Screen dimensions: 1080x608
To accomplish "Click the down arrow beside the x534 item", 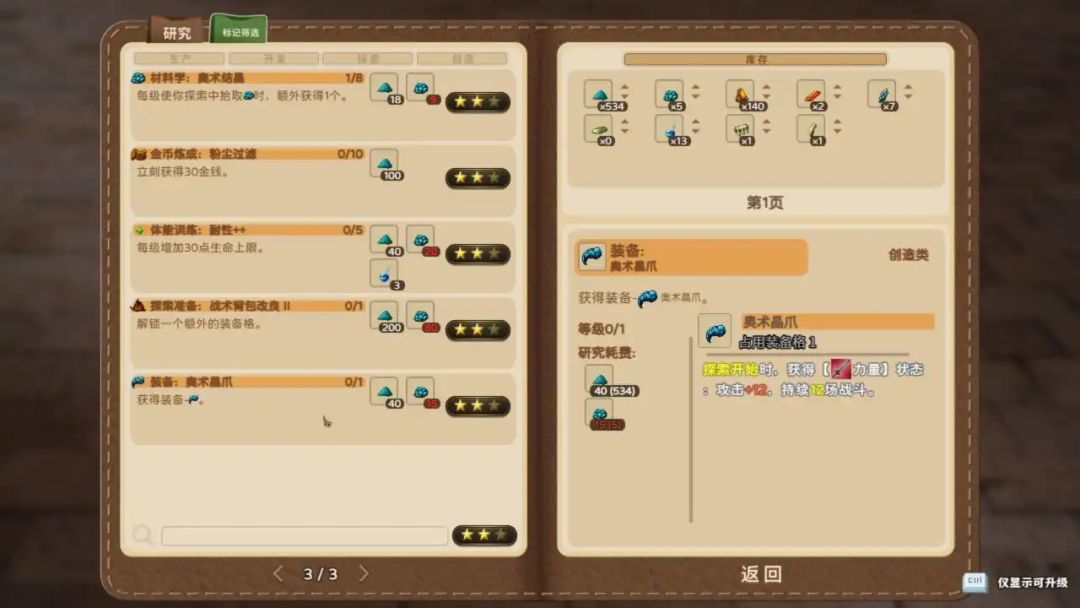I will 625,97.
